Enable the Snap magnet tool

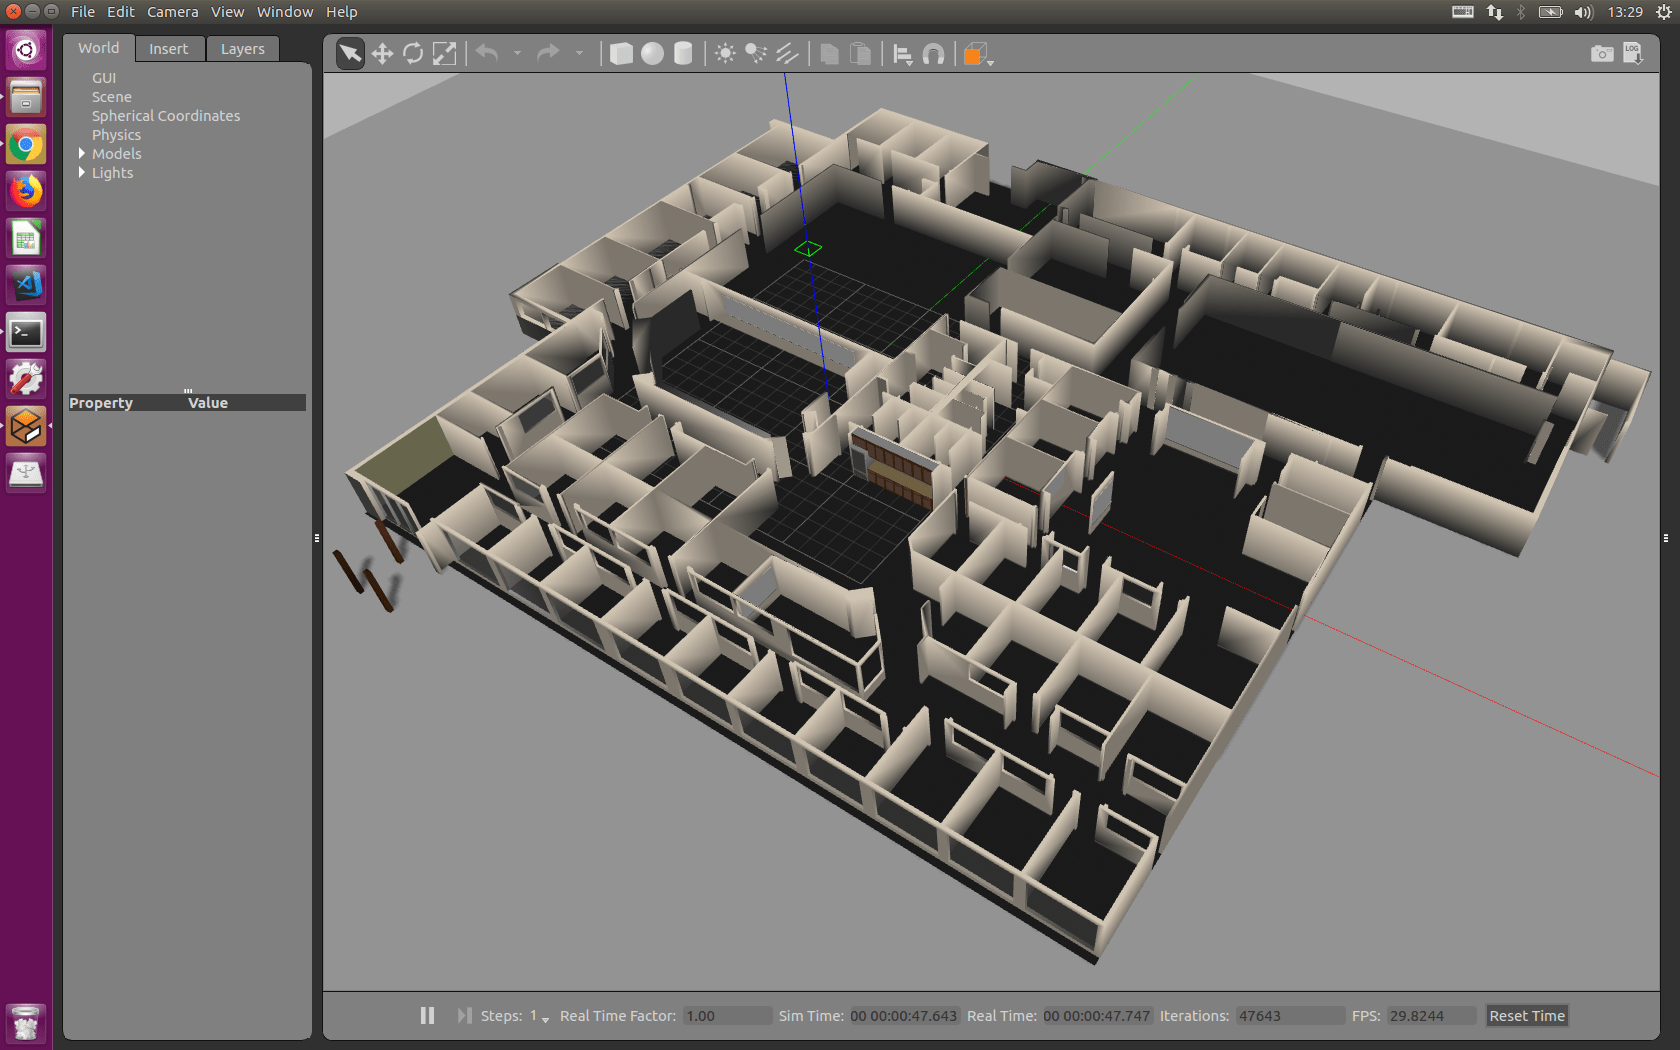click(933, 54)
